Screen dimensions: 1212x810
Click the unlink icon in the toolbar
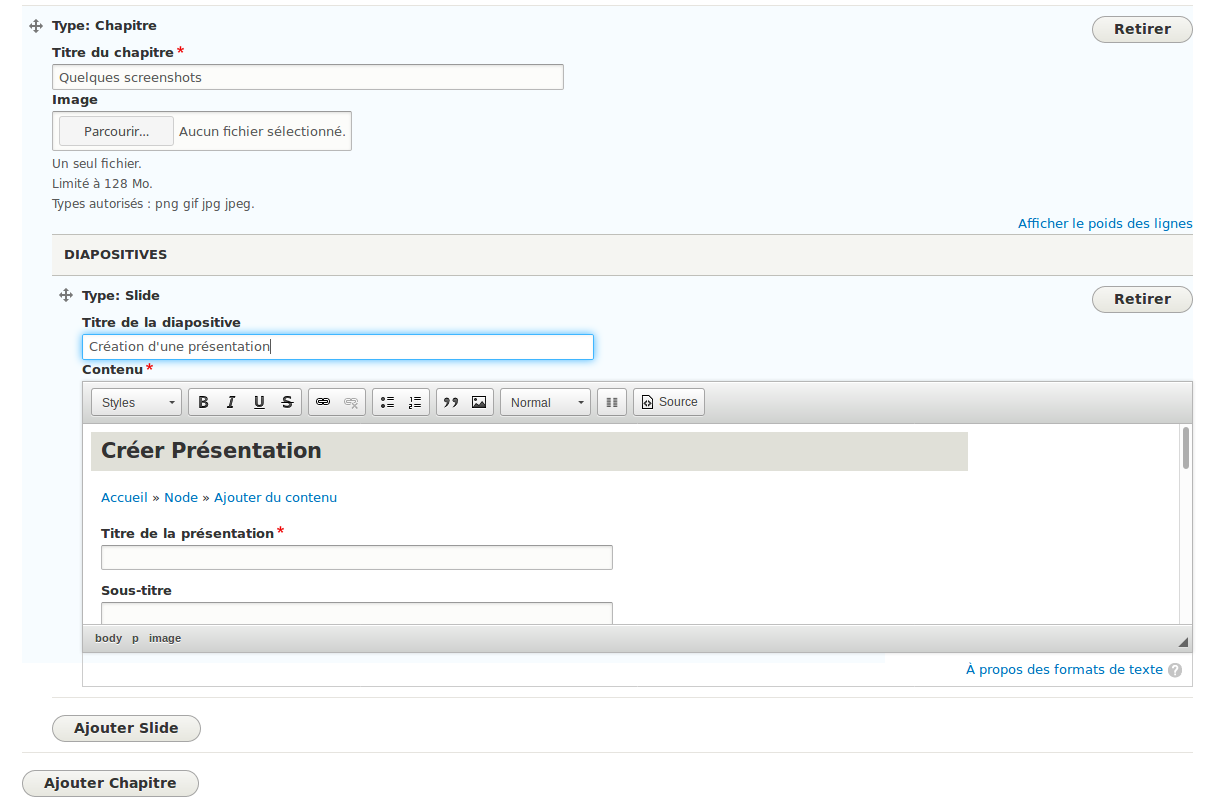351,402
